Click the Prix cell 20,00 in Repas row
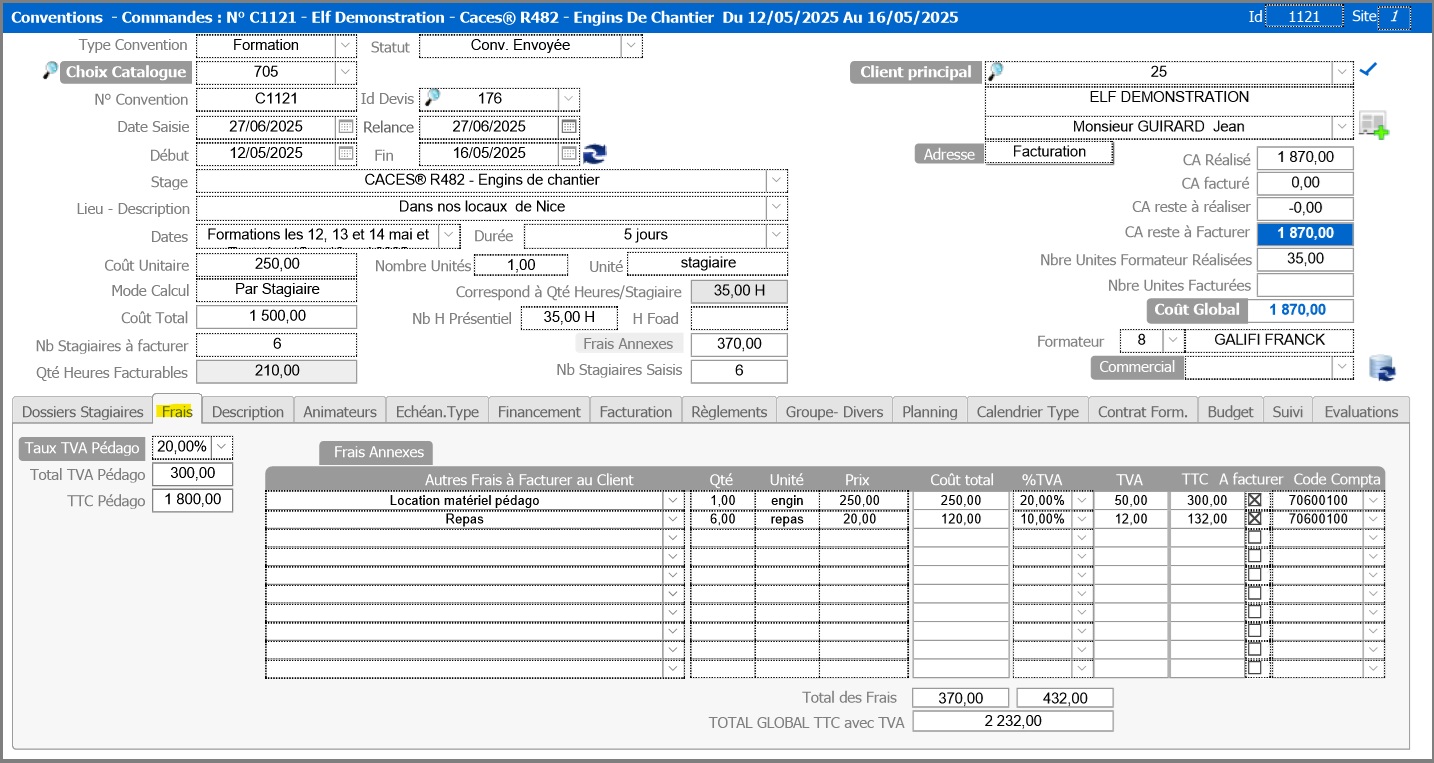 pos(863,519)
